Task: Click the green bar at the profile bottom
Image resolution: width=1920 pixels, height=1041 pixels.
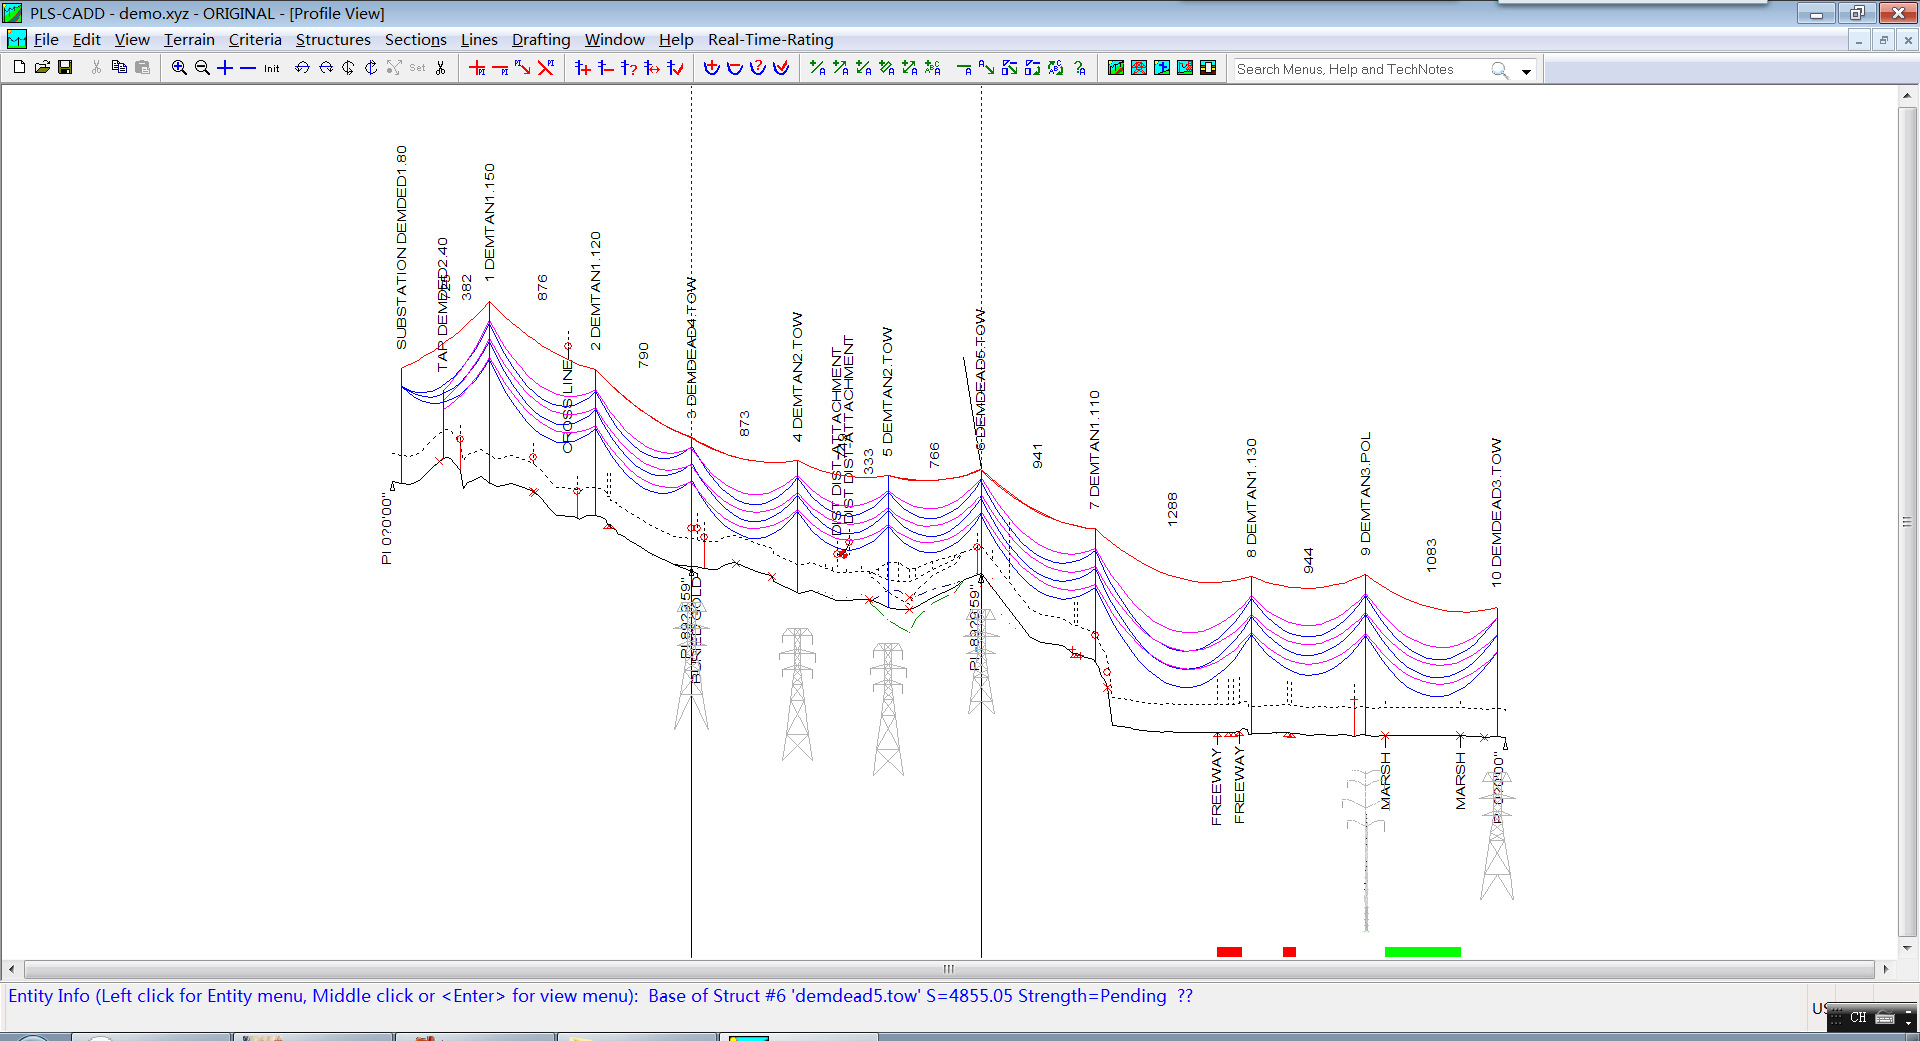Action: coord(1422,952)
